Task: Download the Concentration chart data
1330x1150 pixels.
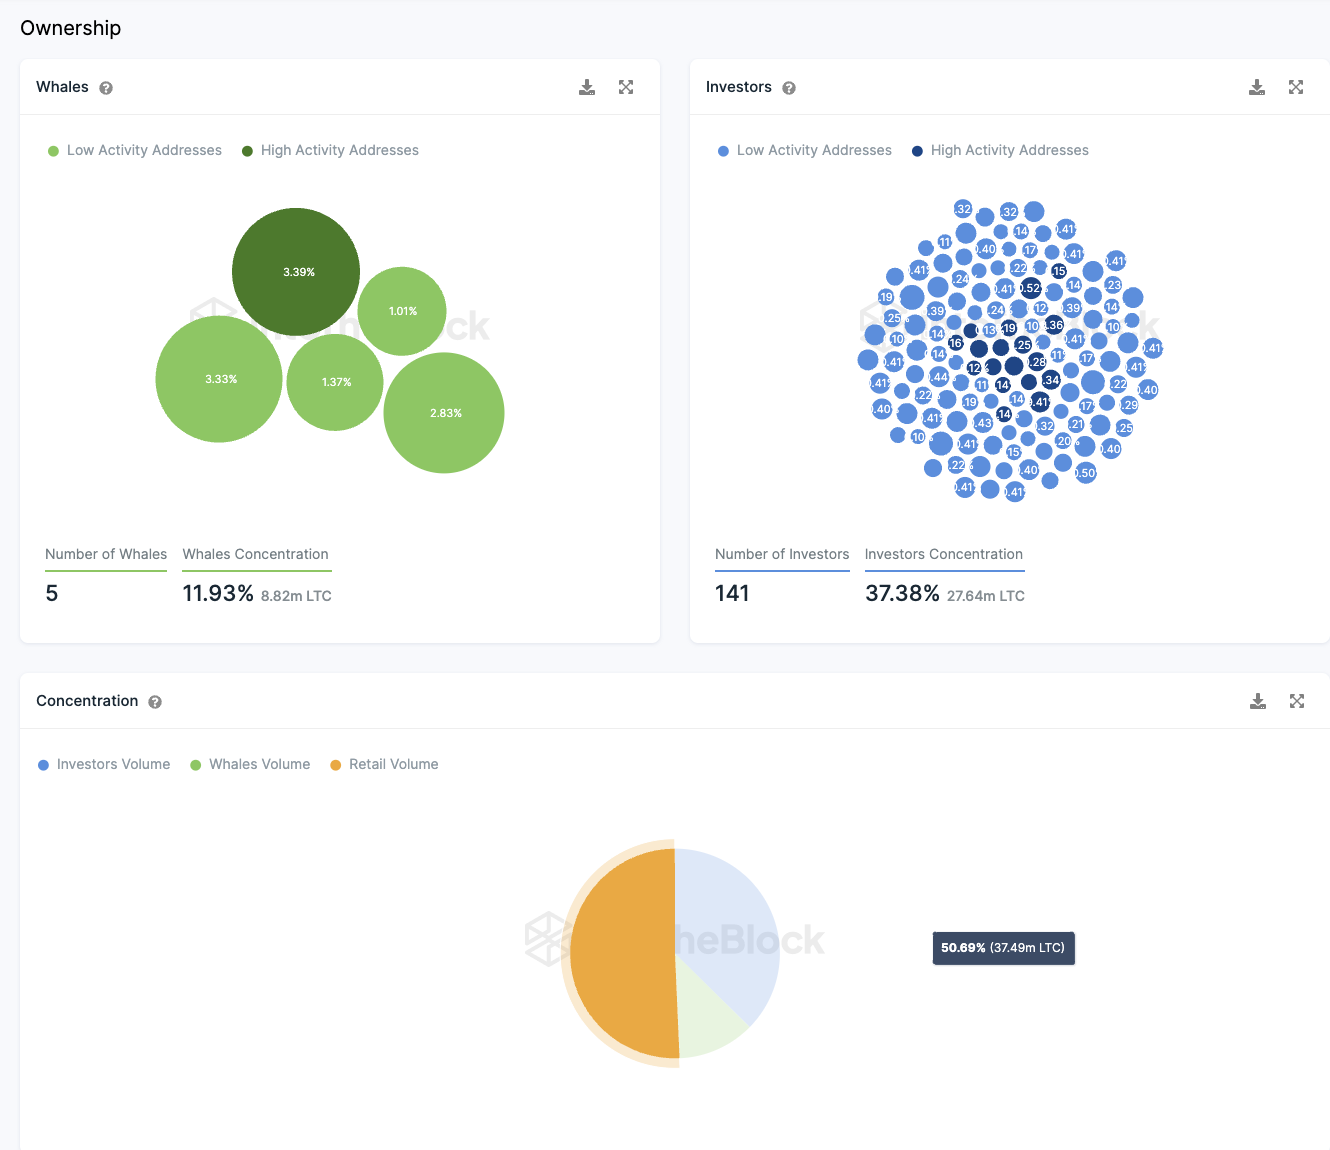Action: coord(1258,701)
